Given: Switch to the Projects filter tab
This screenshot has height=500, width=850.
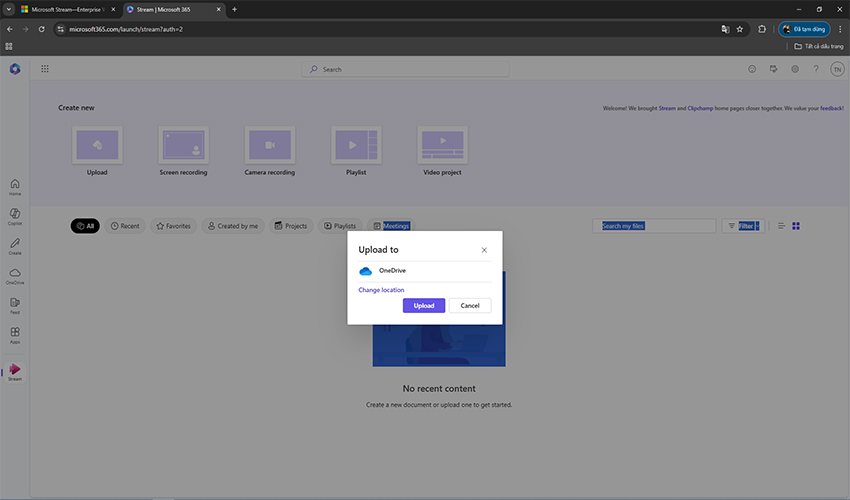Looking at the screenshot, I should tap(291, 226).
